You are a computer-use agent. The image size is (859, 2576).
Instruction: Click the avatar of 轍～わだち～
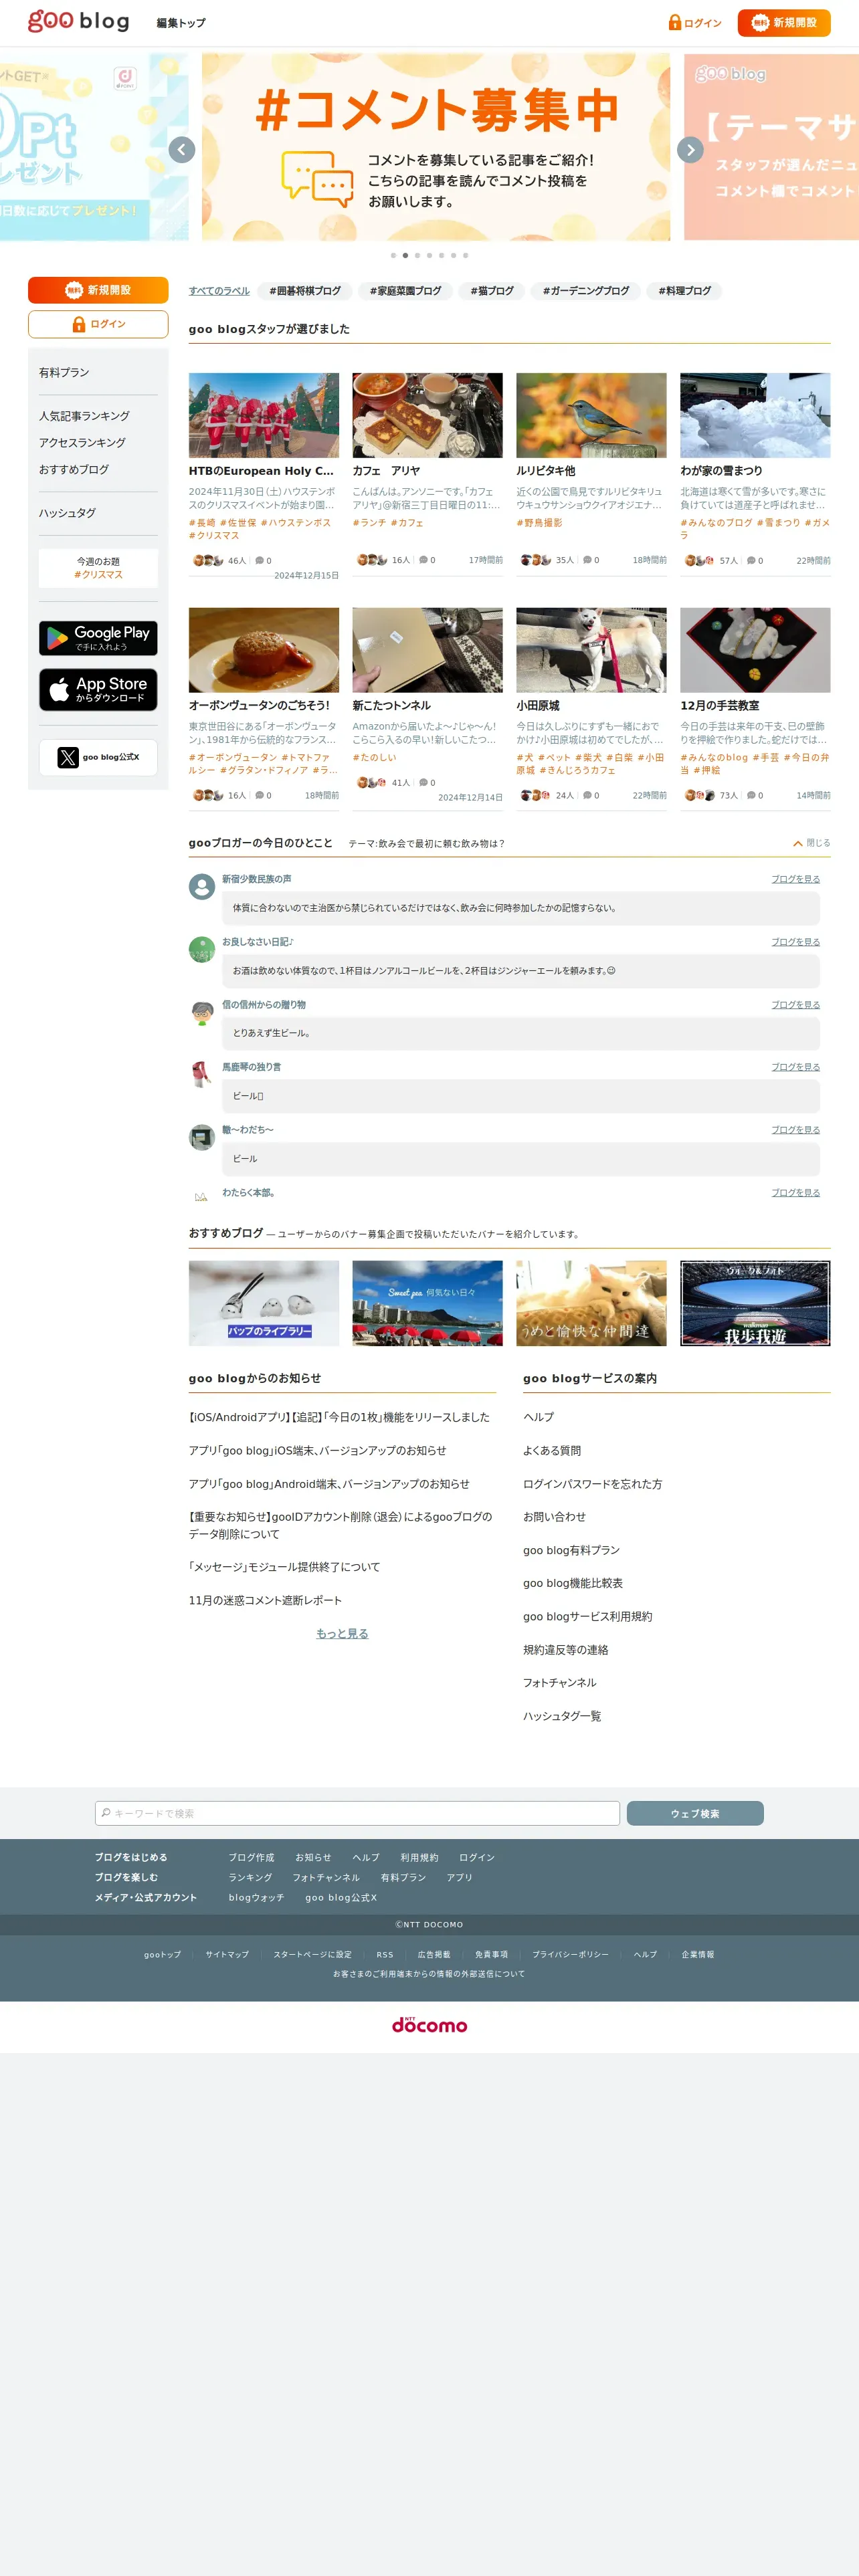click(x=202, y=1138)
